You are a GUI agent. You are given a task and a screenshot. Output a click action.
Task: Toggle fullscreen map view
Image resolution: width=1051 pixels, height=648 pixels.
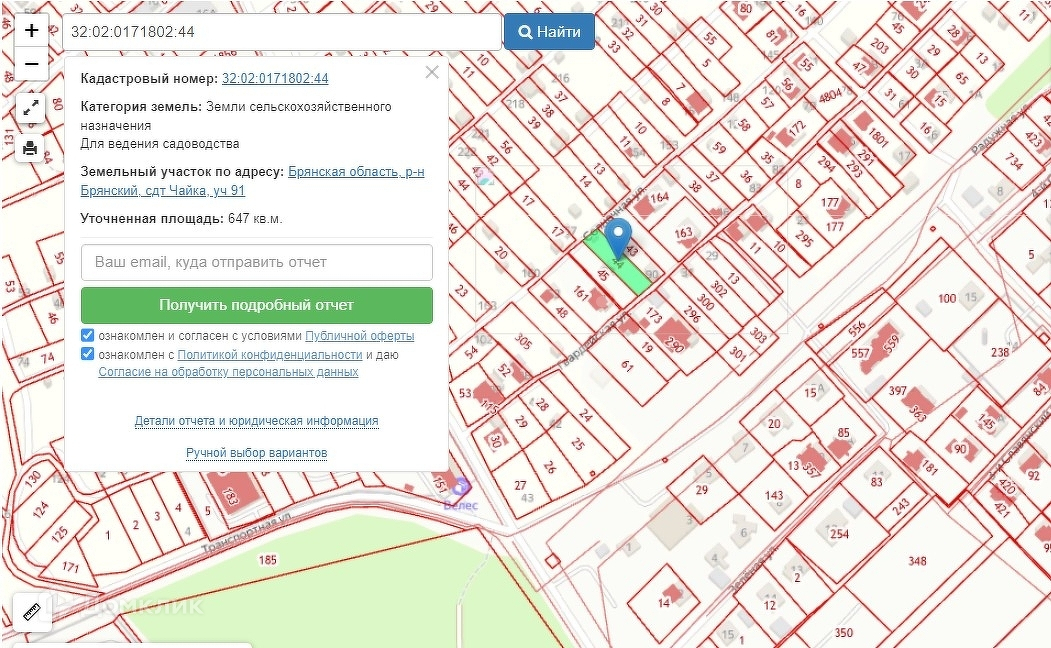click(x=30, y=107)
